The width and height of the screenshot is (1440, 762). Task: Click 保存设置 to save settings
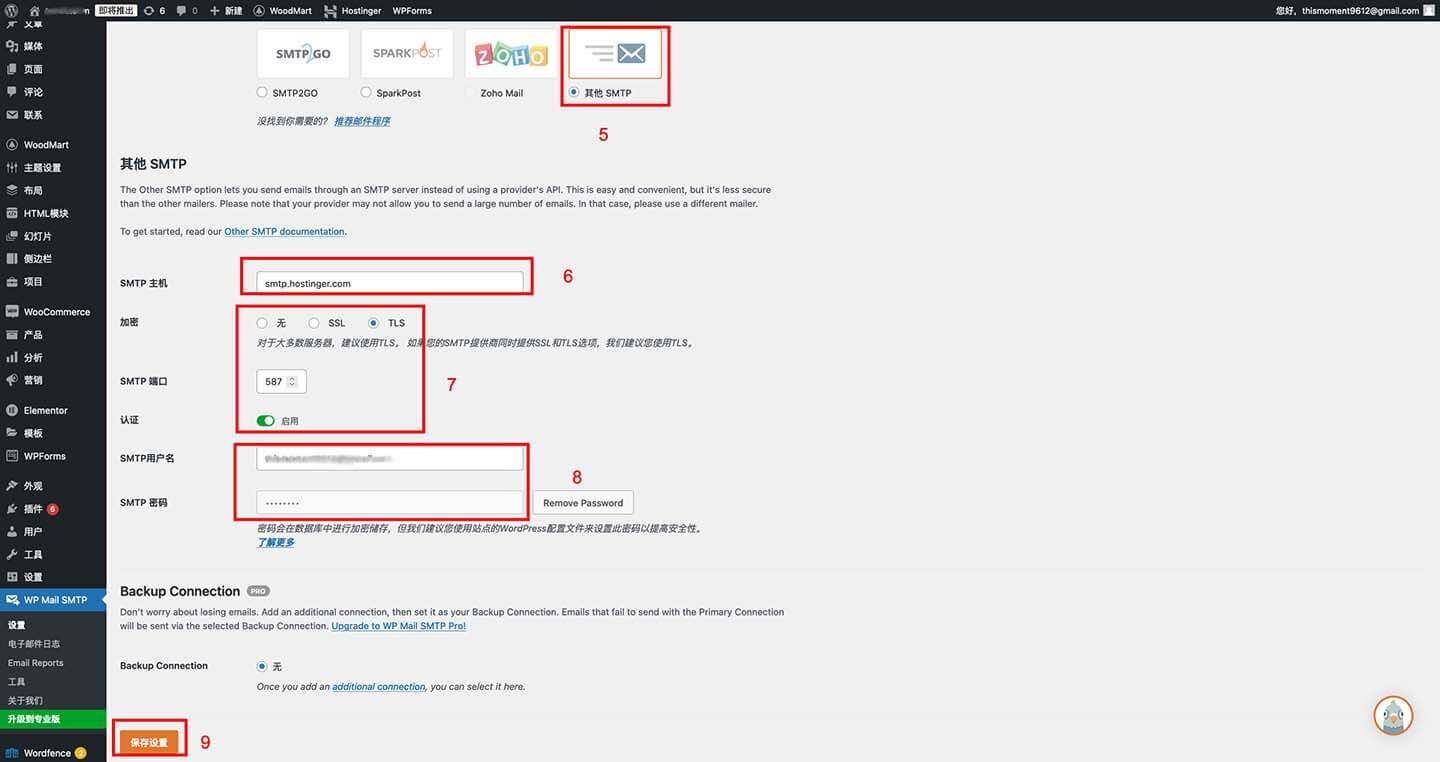pyautogui.click(x=148, y=742)
